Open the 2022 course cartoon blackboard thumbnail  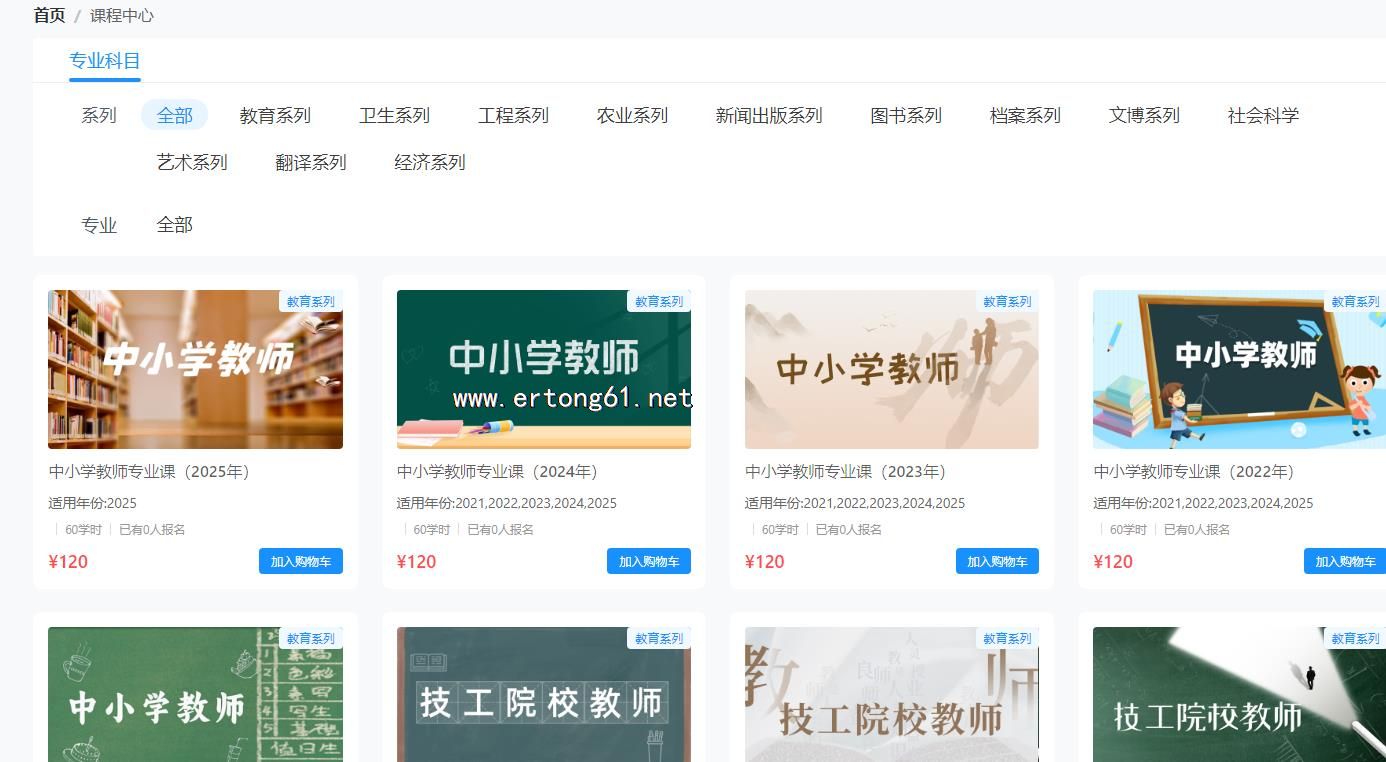(1239, 369)
